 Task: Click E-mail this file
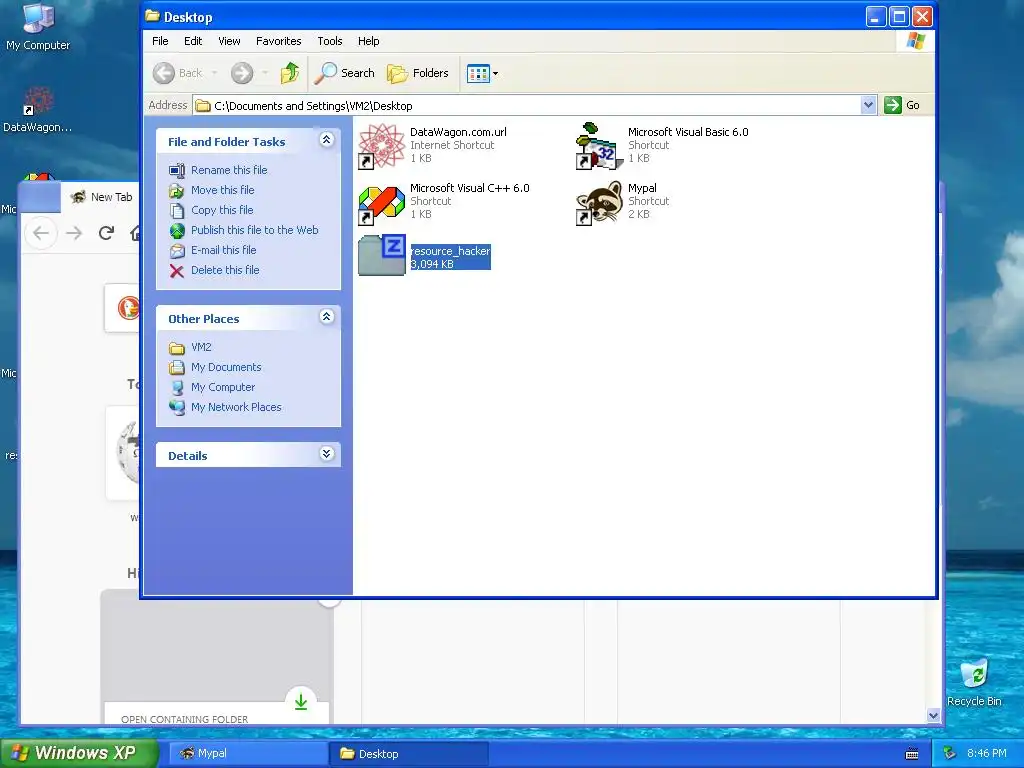point(223,250)
